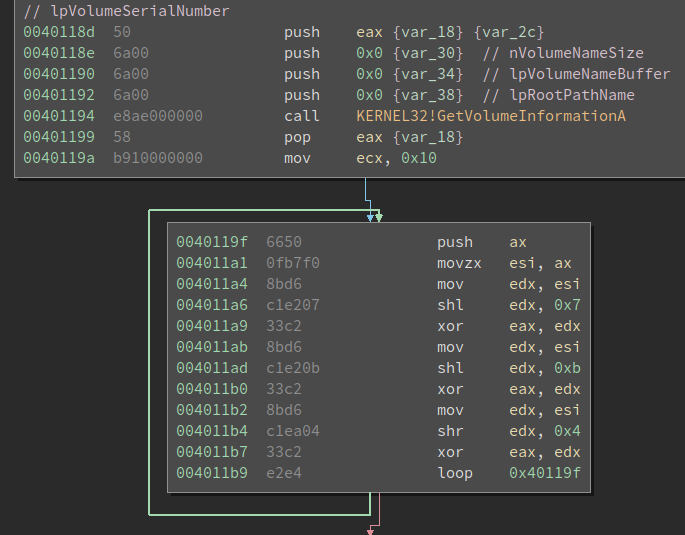The image size is (685, 535).
Task: Click the push ax instruction's ax operand
Action: pyautogui.click(x=517, y=242)
